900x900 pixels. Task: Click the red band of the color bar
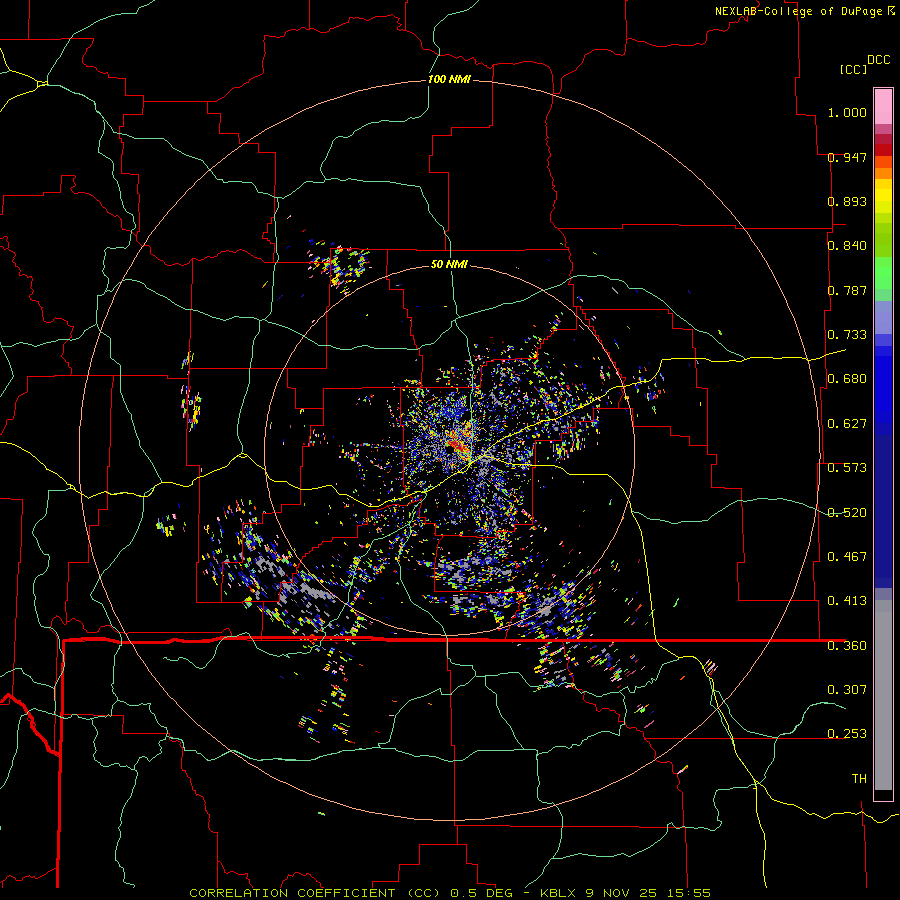[883, 150]
